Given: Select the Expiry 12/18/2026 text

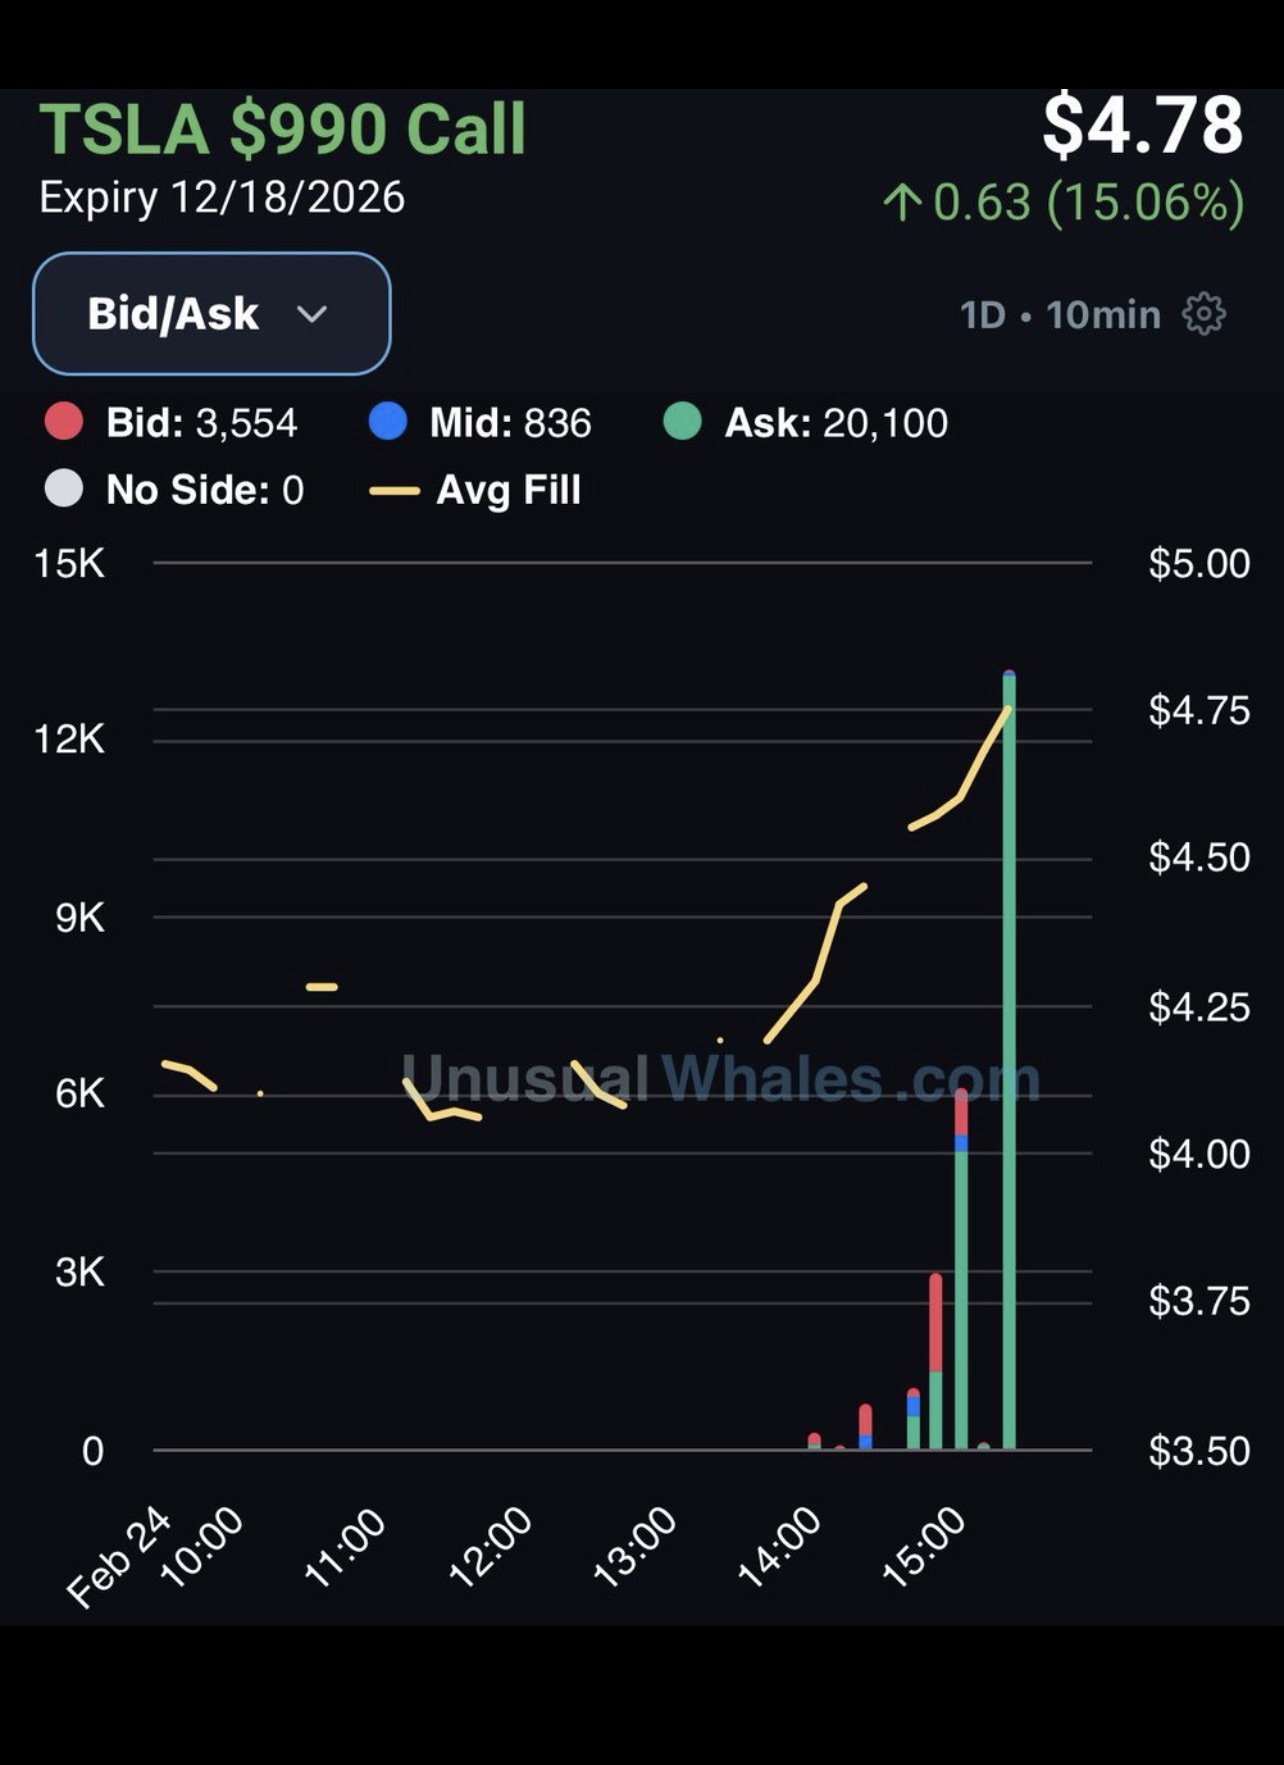Looking at the screenshot, I should tap(222, 197).
